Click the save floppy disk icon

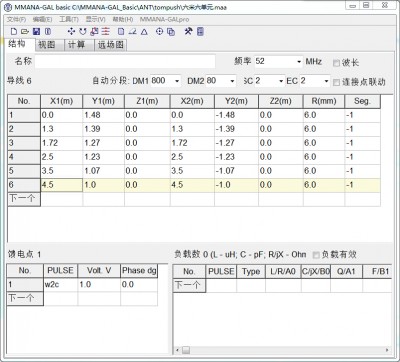pos(37,32)
